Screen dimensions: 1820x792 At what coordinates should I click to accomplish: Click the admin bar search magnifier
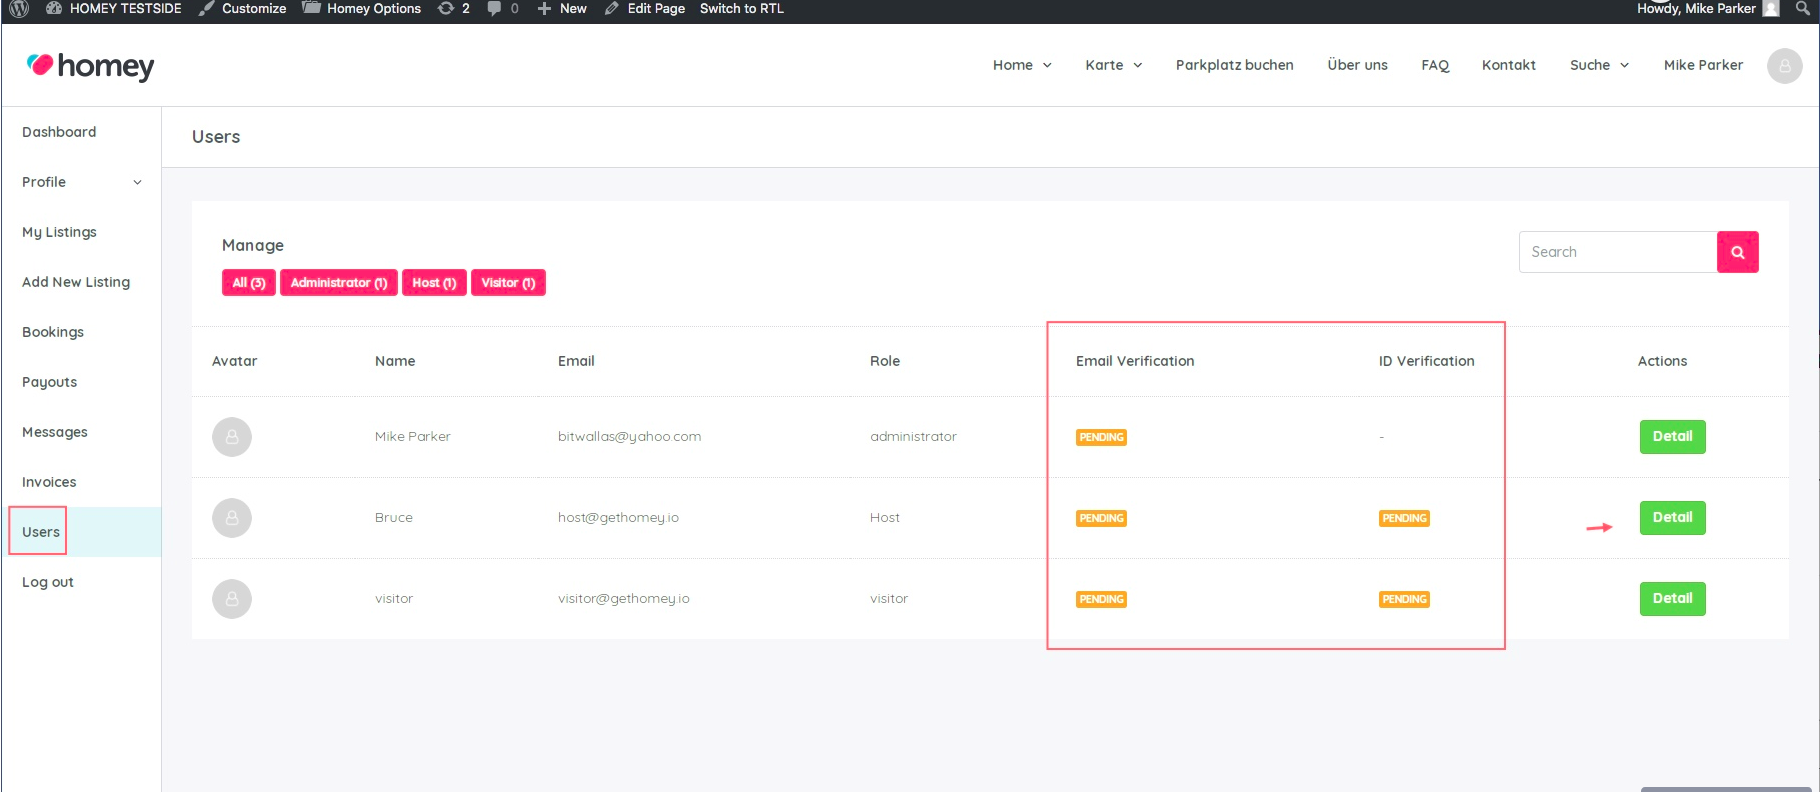click(1802, 9)
